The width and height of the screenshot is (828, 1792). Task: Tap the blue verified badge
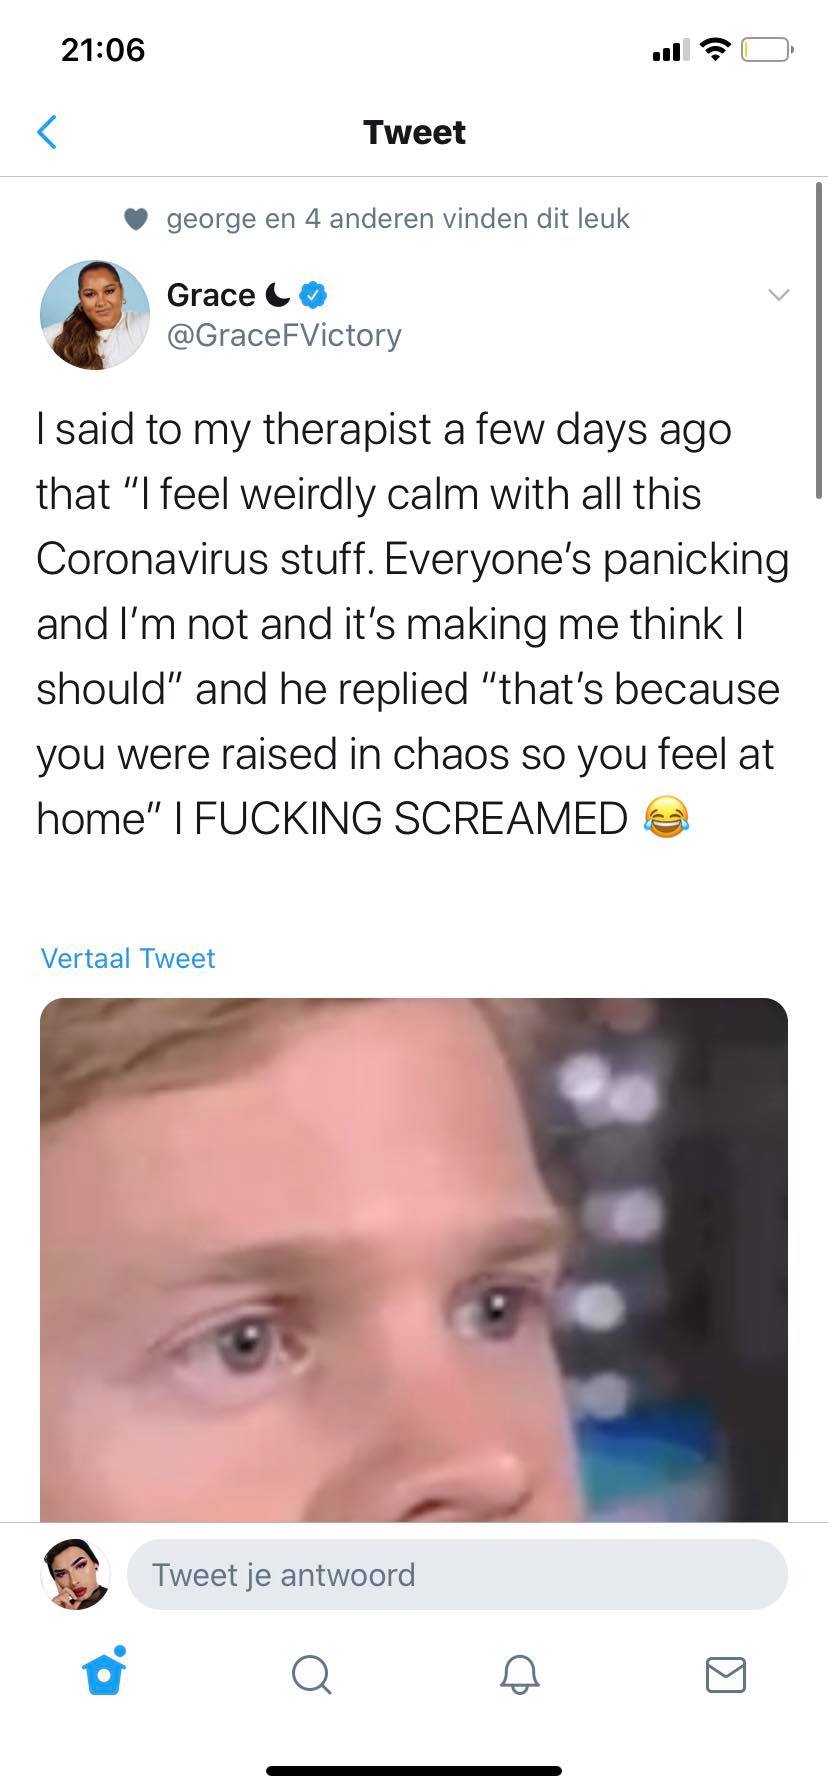[313, 295]
